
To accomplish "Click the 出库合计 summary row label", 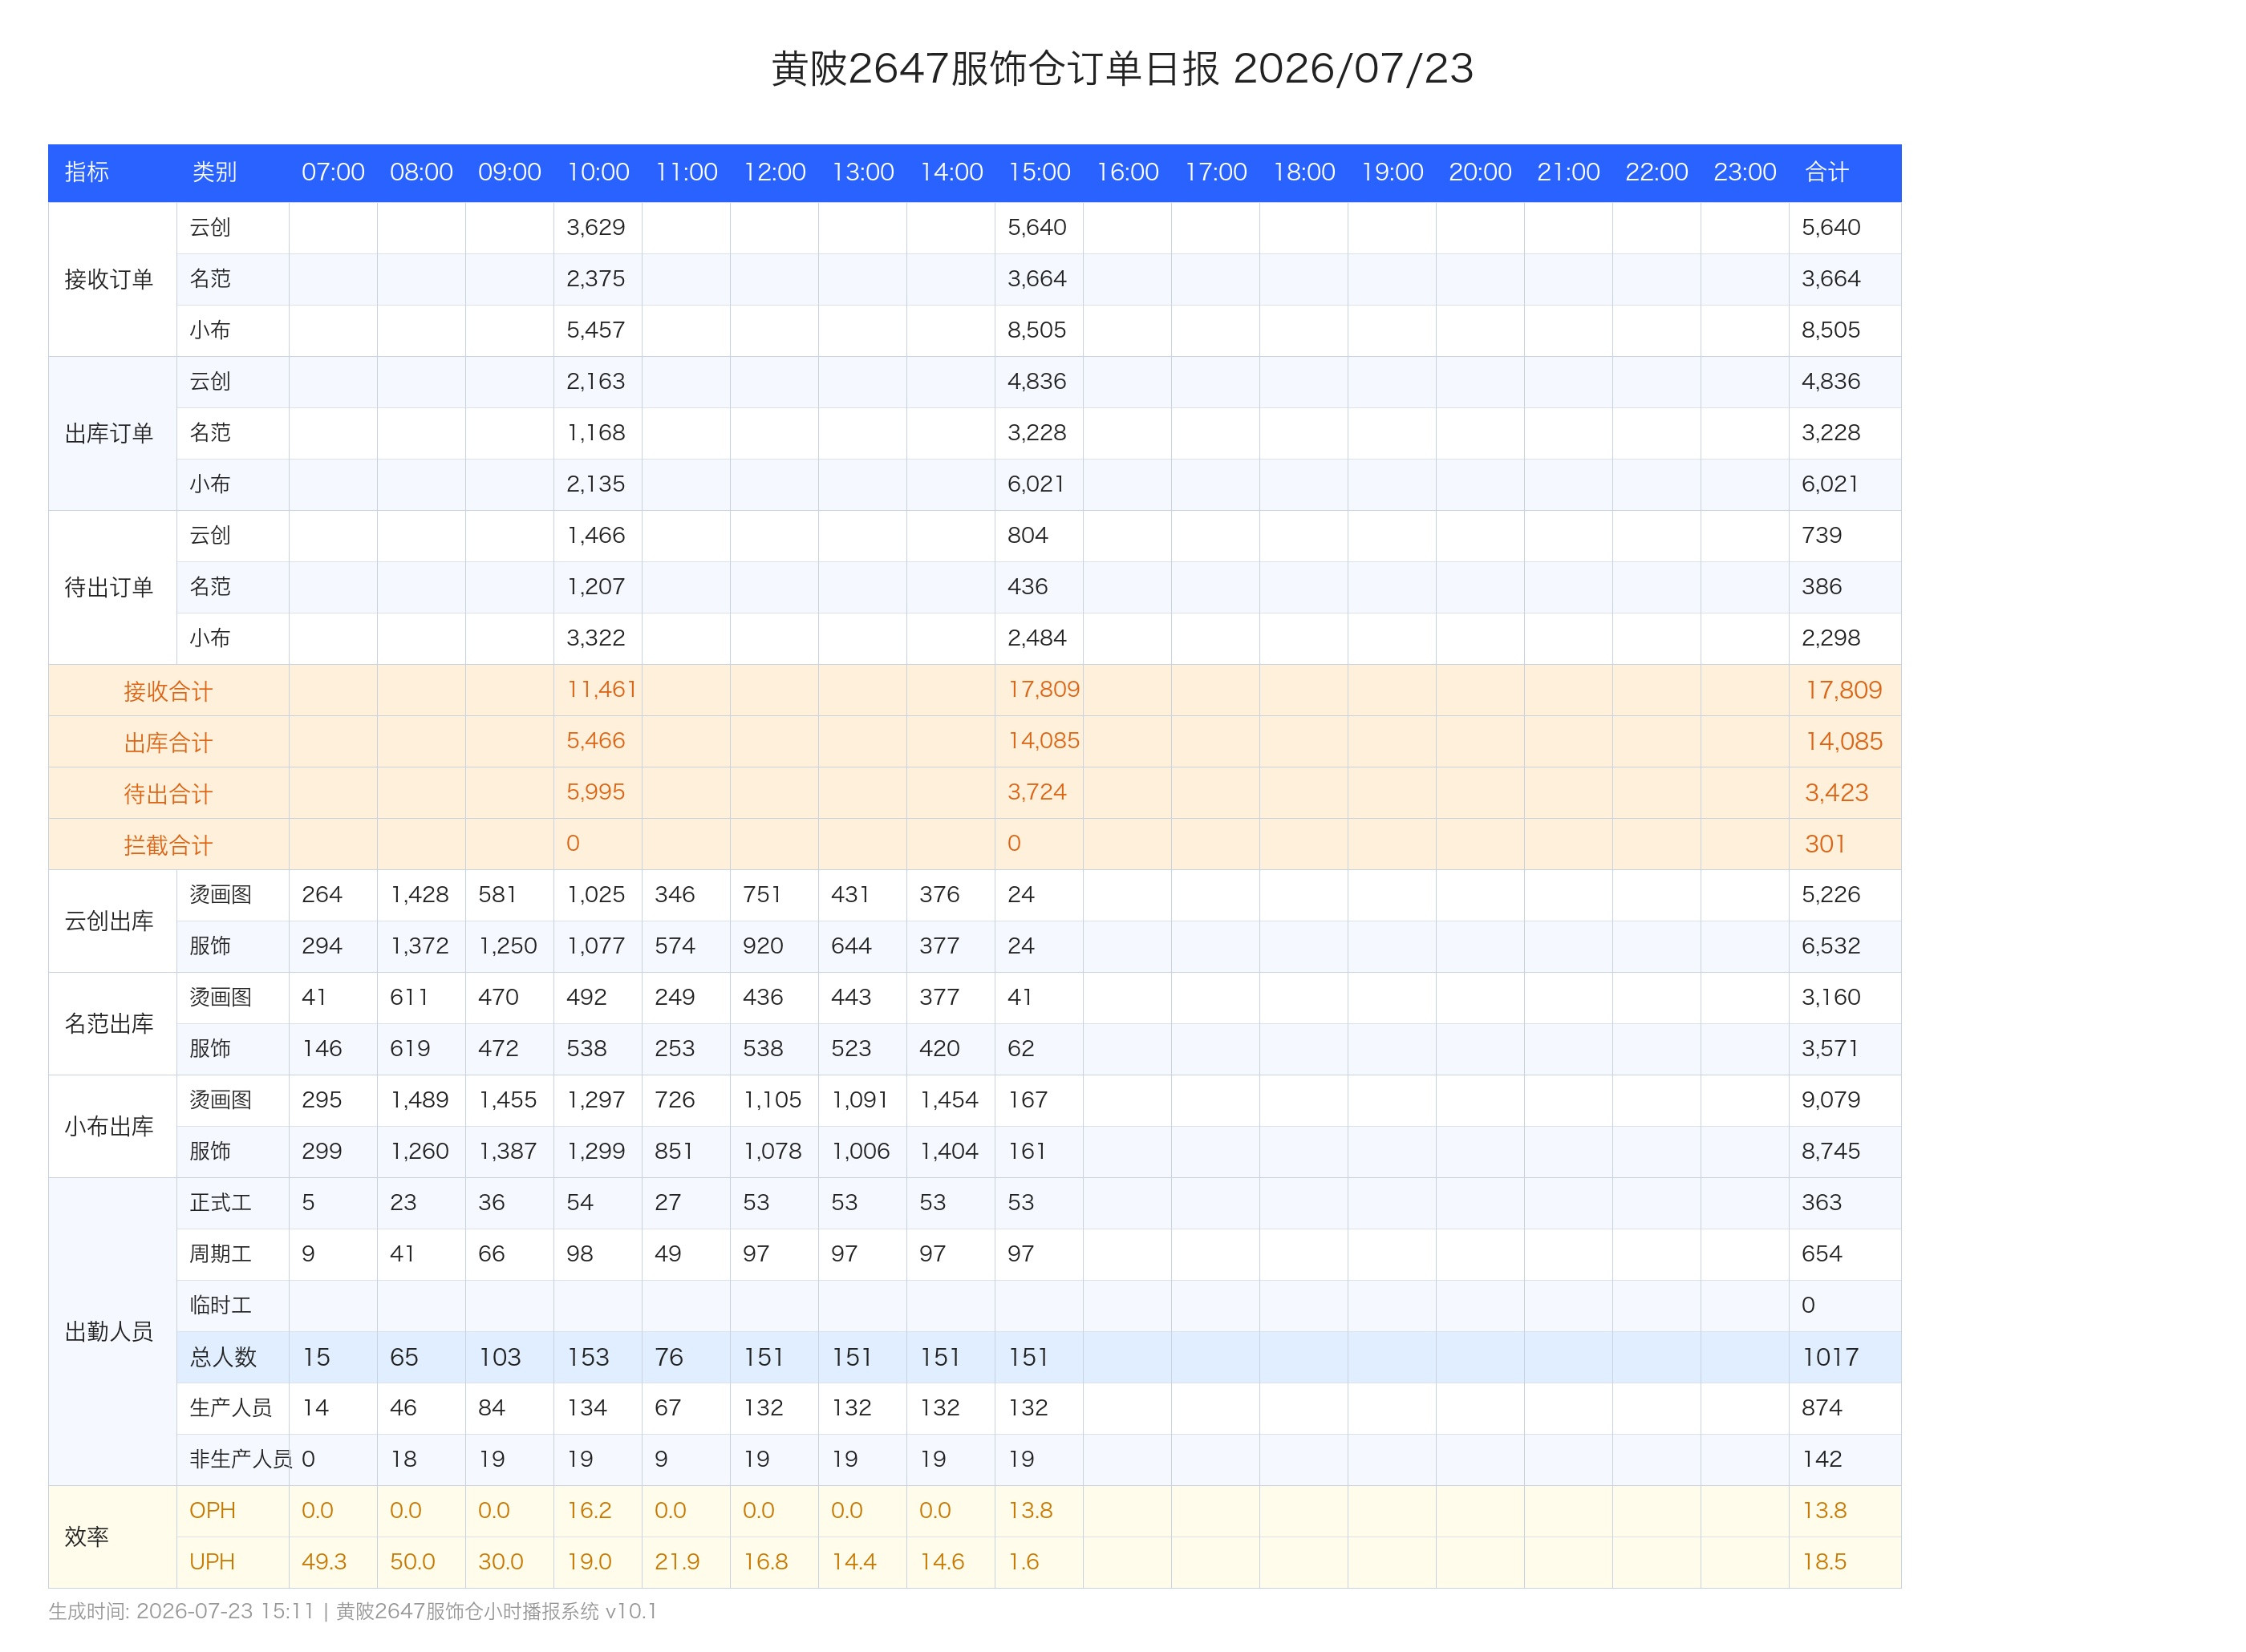I will 168,743.
